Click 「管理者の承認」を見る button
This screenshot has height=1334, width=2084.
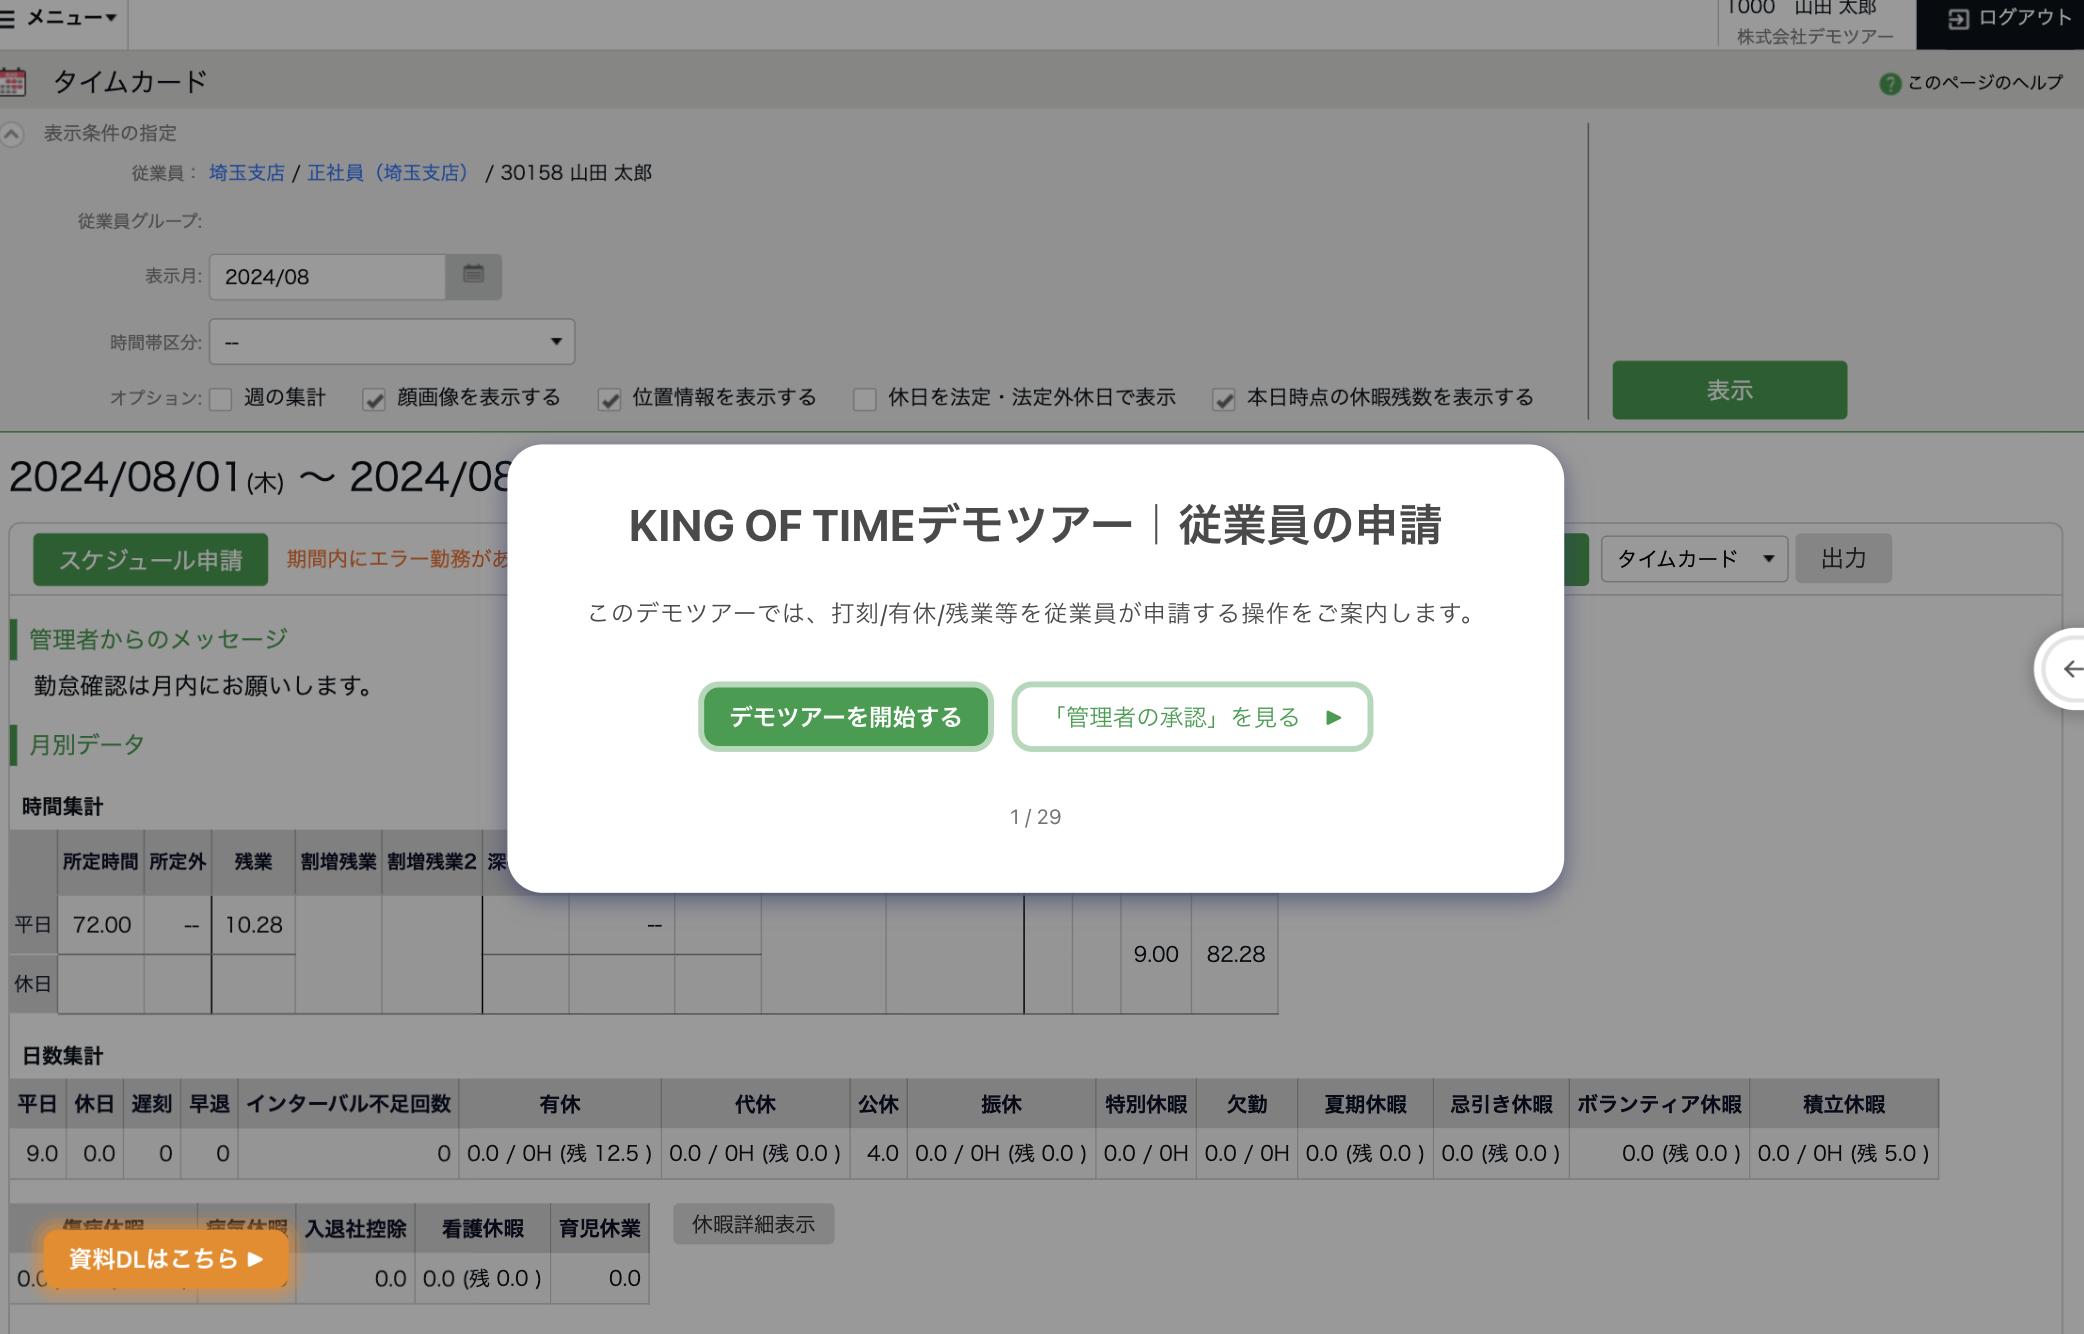tap(1192, 717)
